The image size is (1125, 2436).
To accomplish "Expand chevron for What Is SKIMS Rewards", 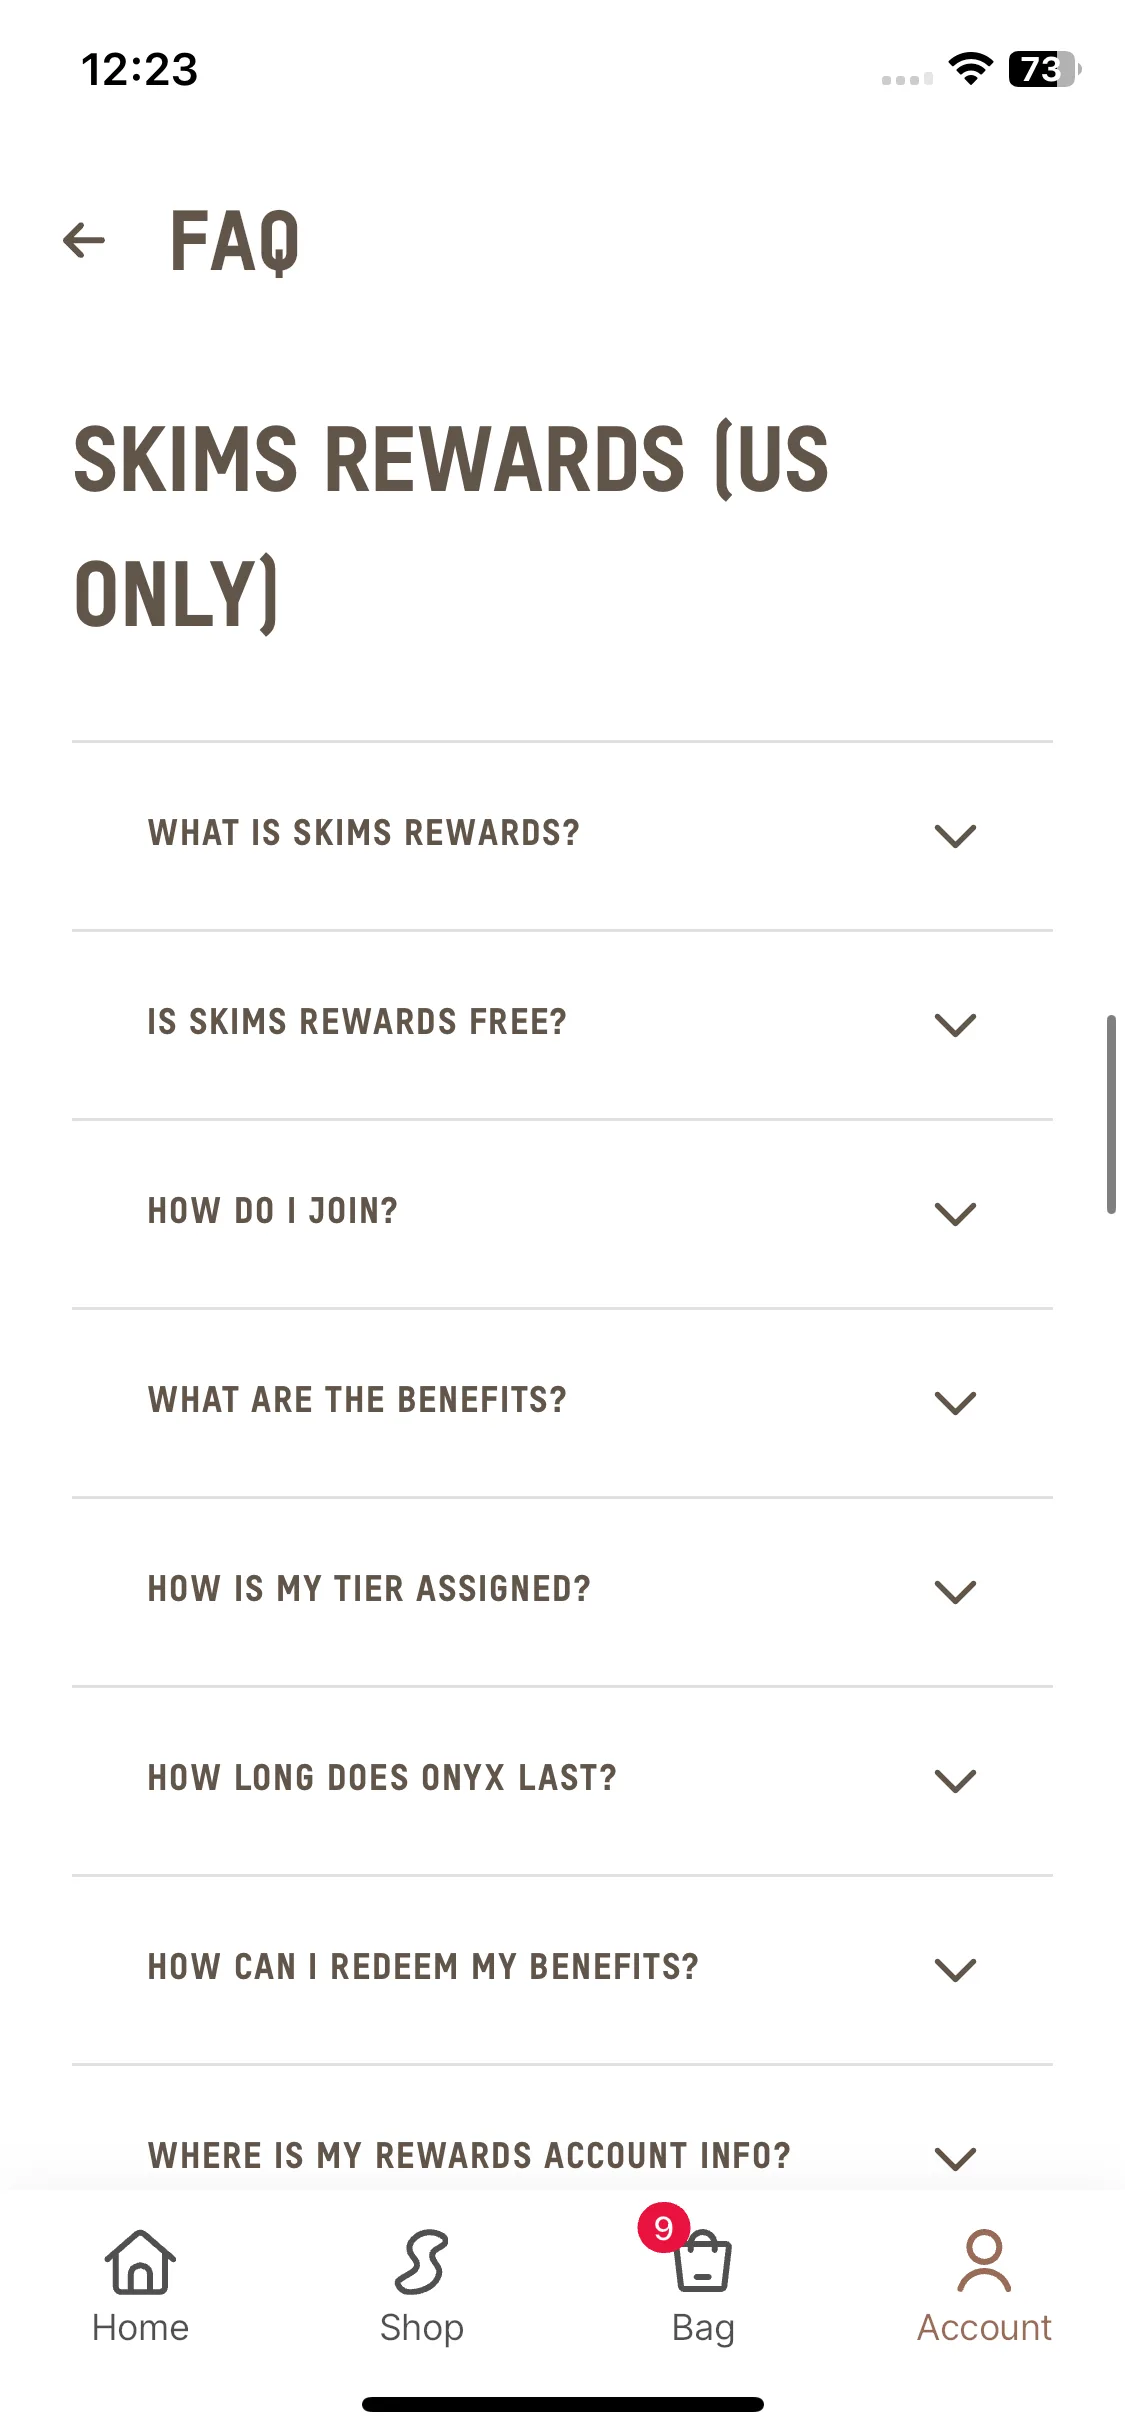I will [955, 836].
